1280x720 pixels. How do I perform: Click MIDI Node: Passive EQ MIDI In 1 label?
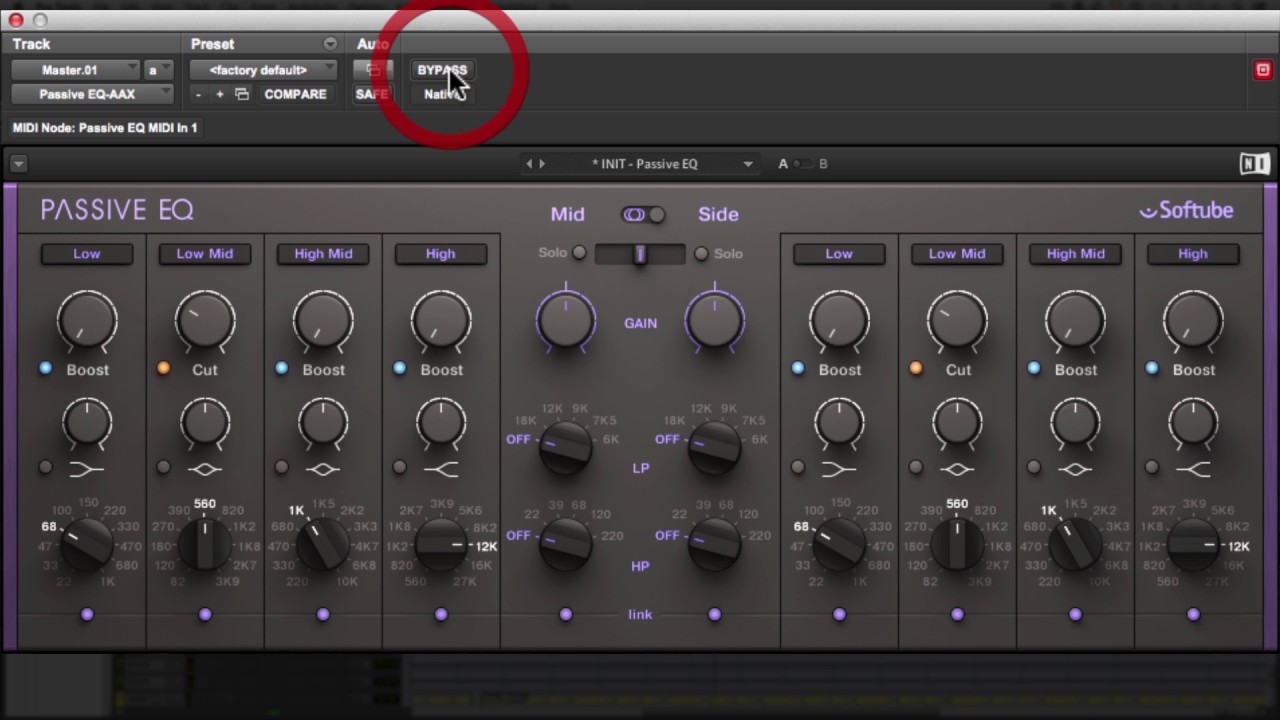[x=105, y=128]
